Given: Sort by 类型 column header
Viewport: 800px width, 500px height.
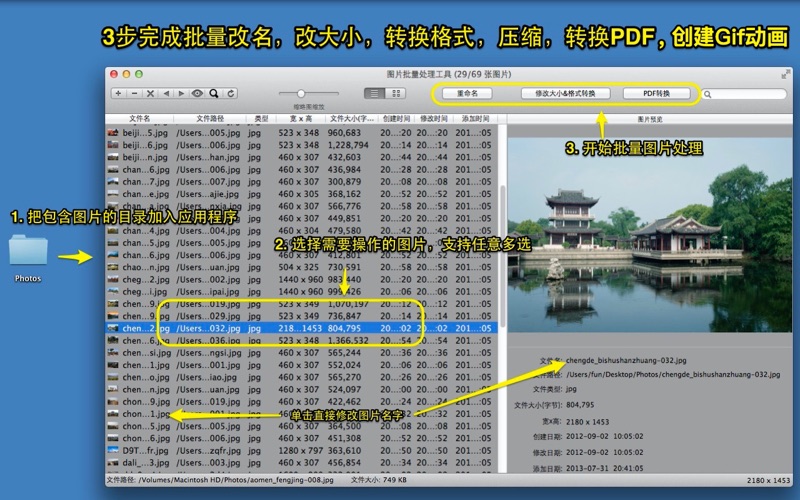Looking at the screenshot, I should [260, 118].
